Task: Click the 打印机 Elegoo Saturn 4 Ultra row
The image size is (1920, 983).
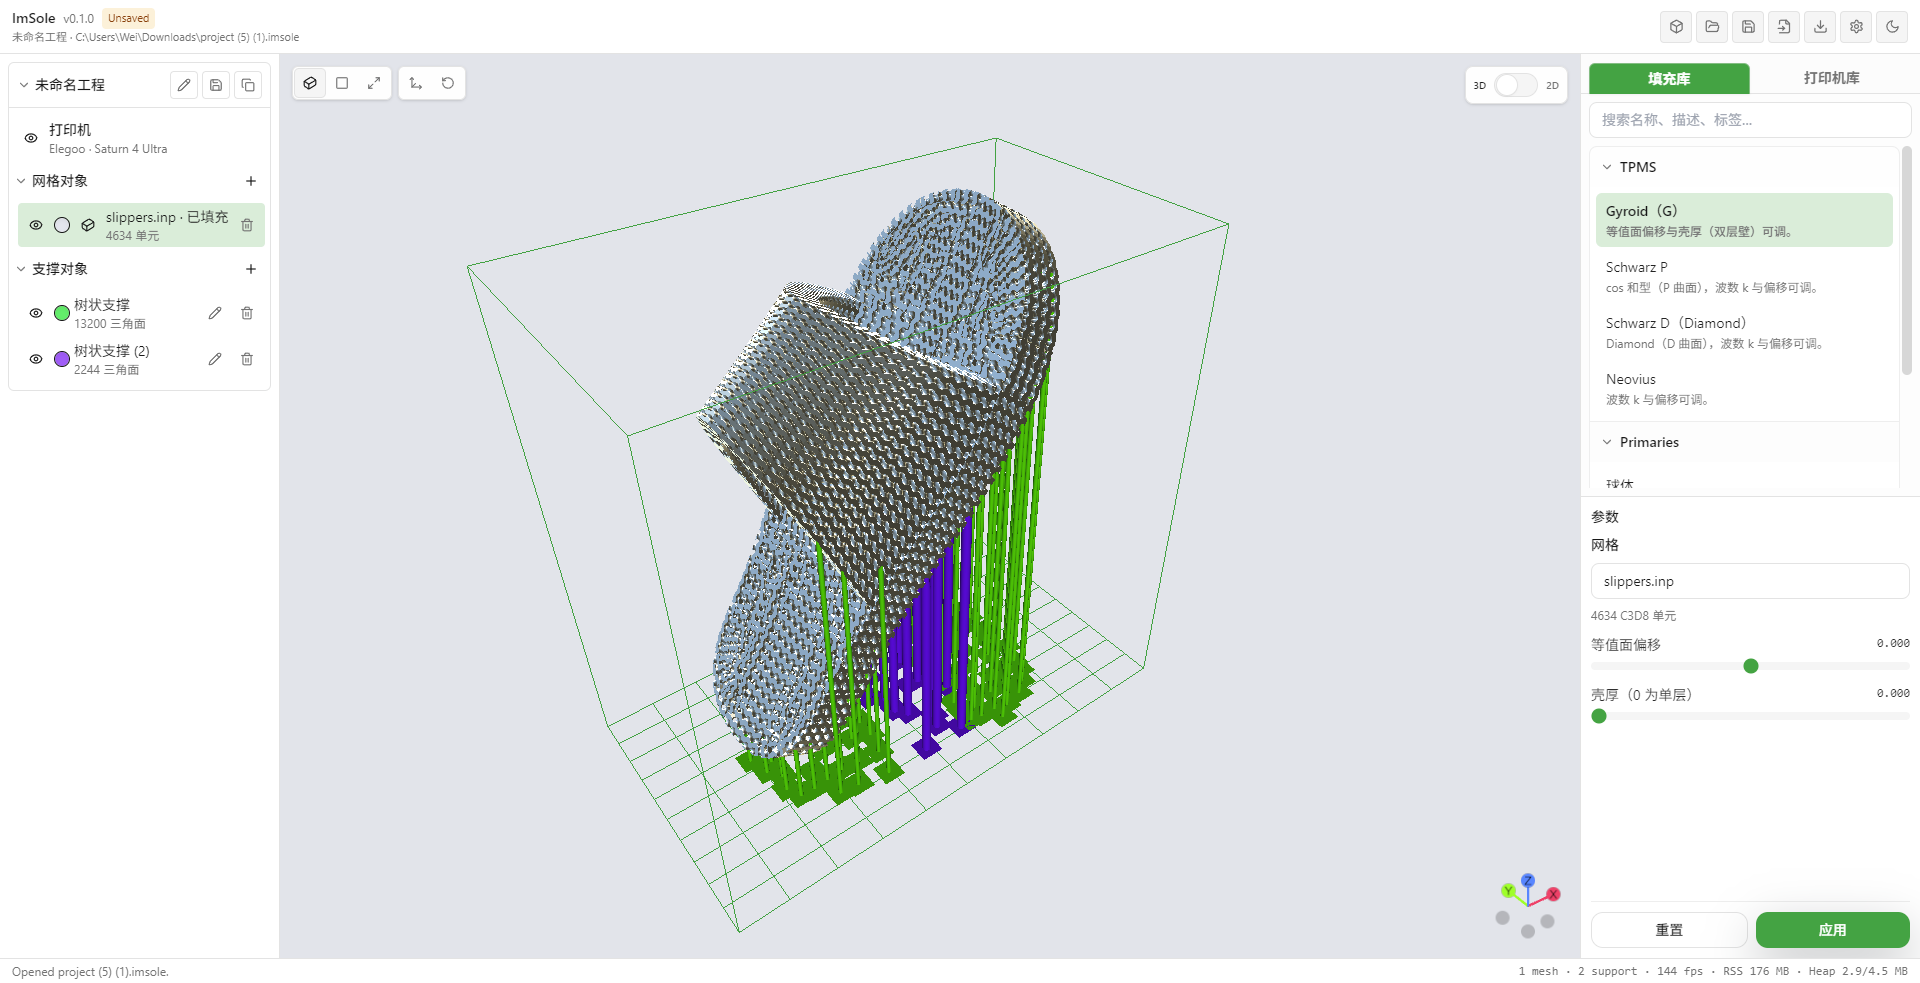Action: click(141, 138)
